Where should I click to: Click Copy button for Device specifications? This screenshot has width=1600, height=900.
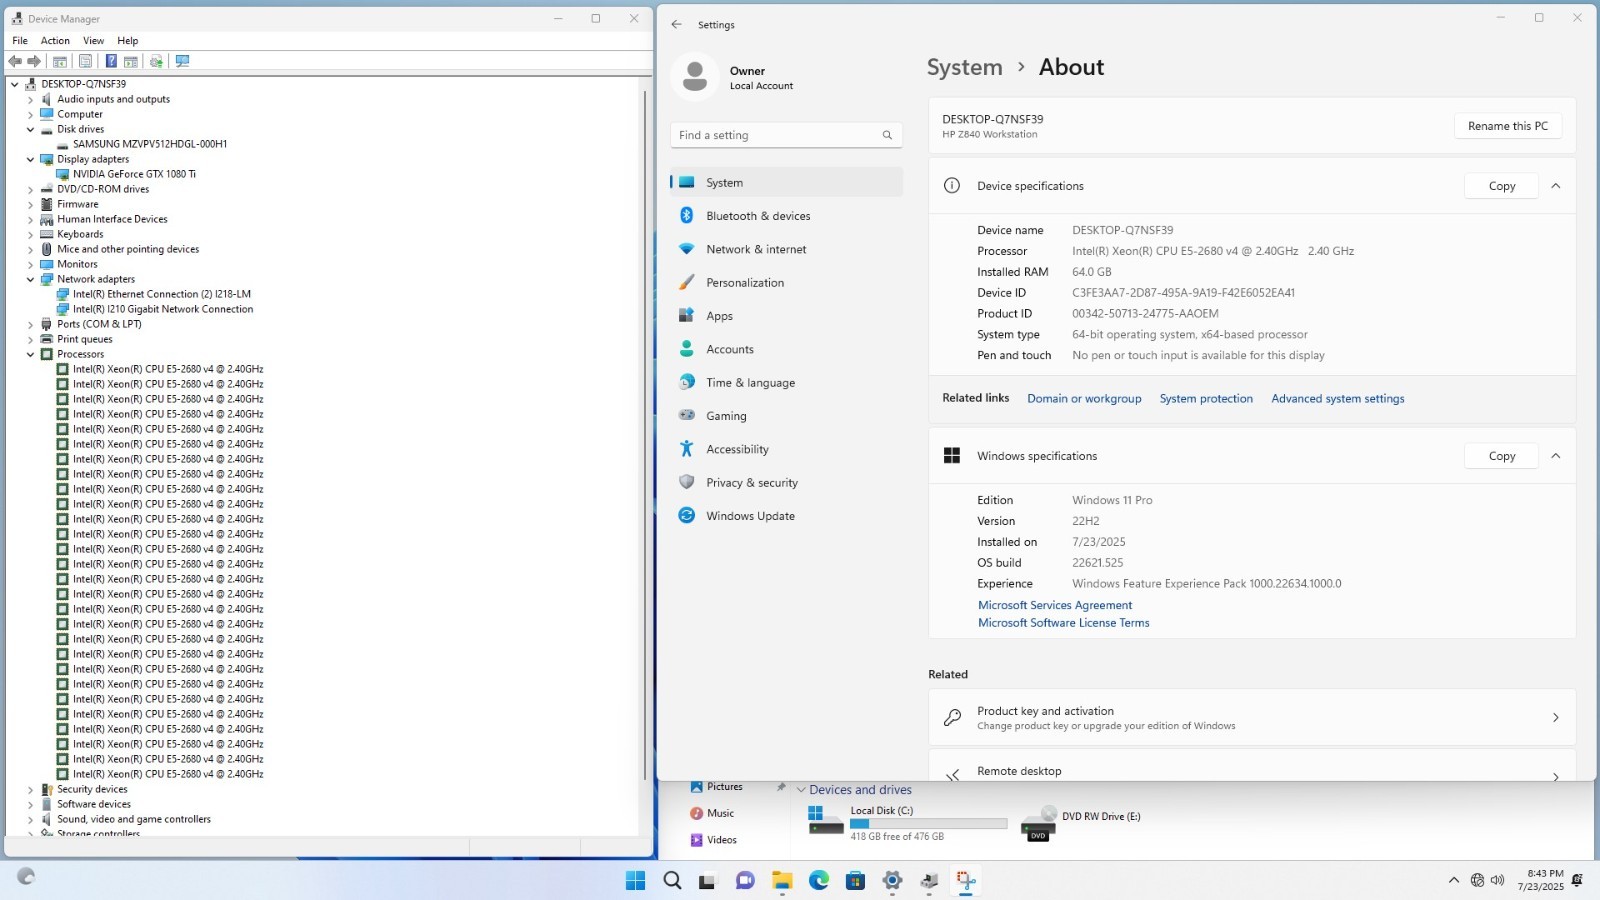click(x=1501, y=186)
